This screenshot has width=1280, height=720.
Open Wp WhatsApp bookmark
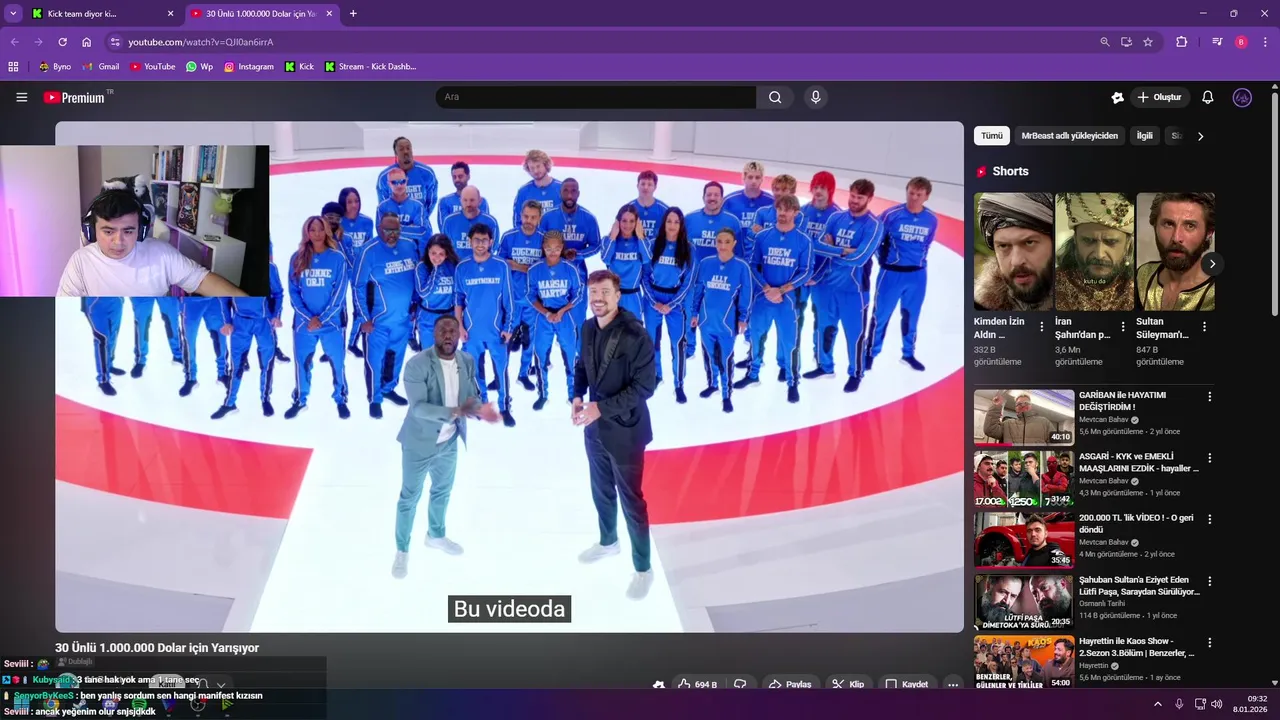199,67
